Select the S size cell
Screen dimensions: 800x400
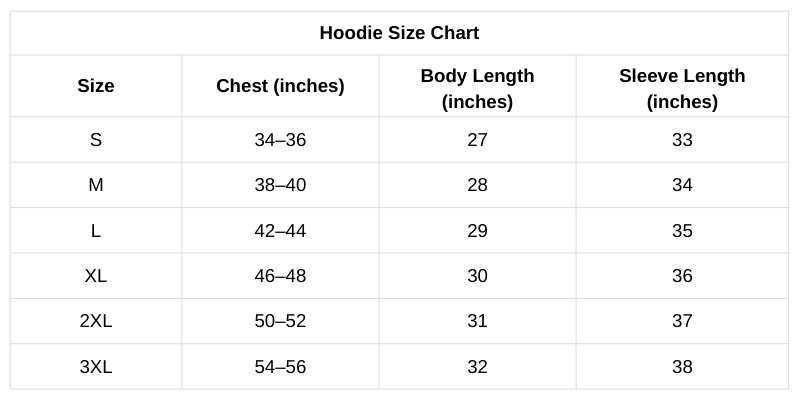(96, 140)
